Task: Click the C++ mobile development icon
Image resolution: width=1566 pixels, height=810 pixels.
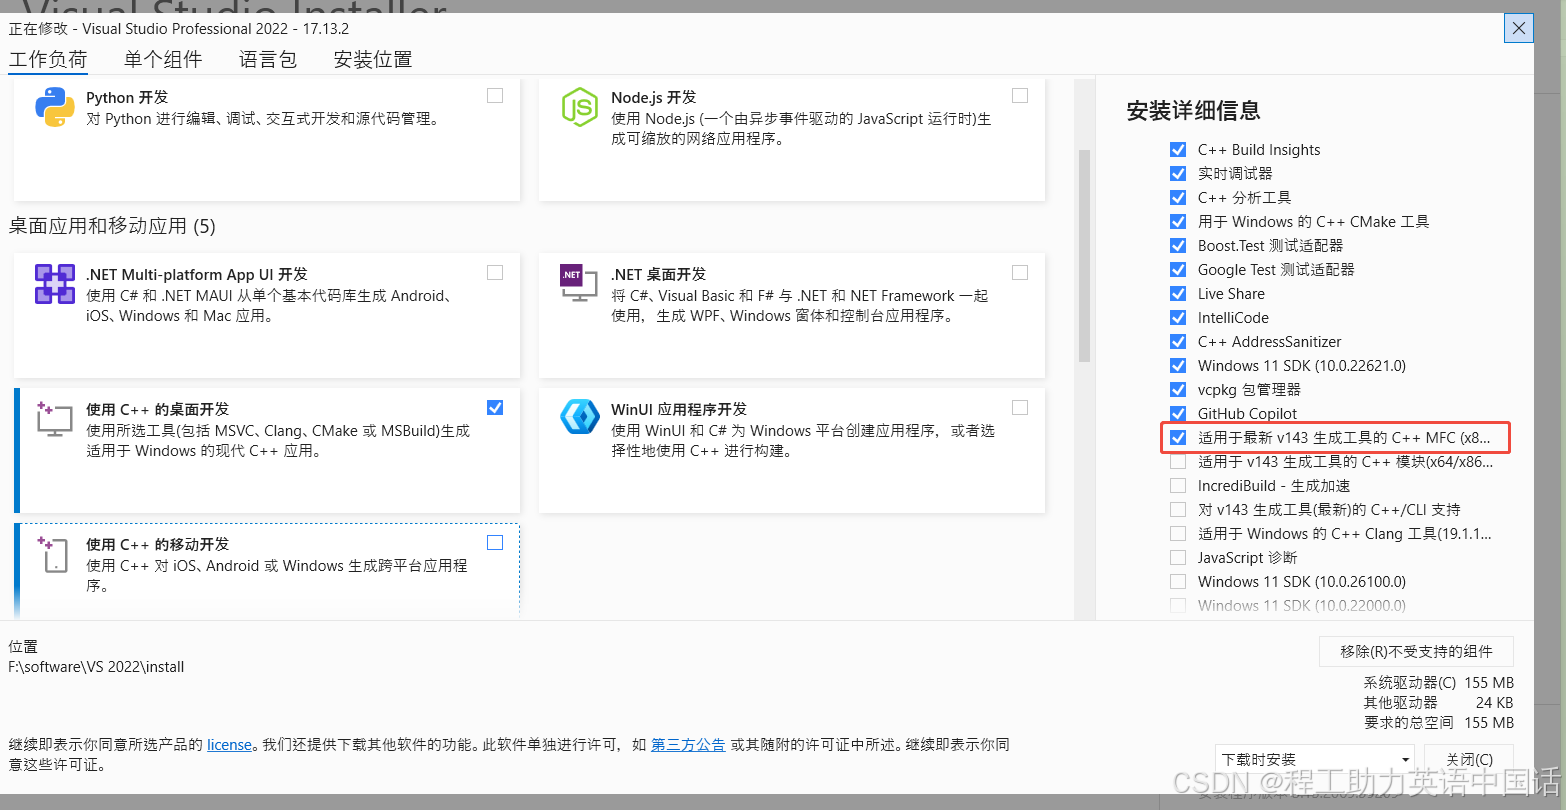Action: [54, 554]
